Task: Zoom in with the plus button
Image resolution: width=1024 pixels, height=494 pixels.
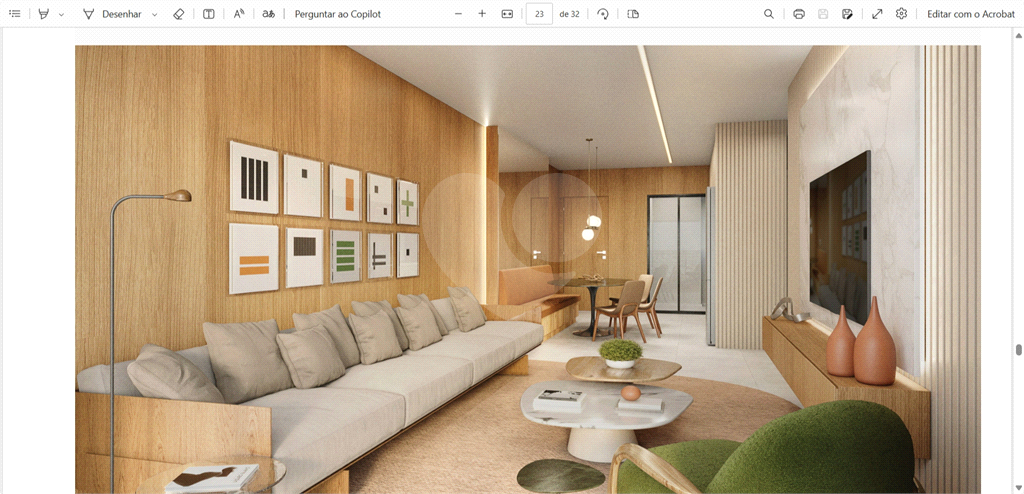Action: coord(482,14)
